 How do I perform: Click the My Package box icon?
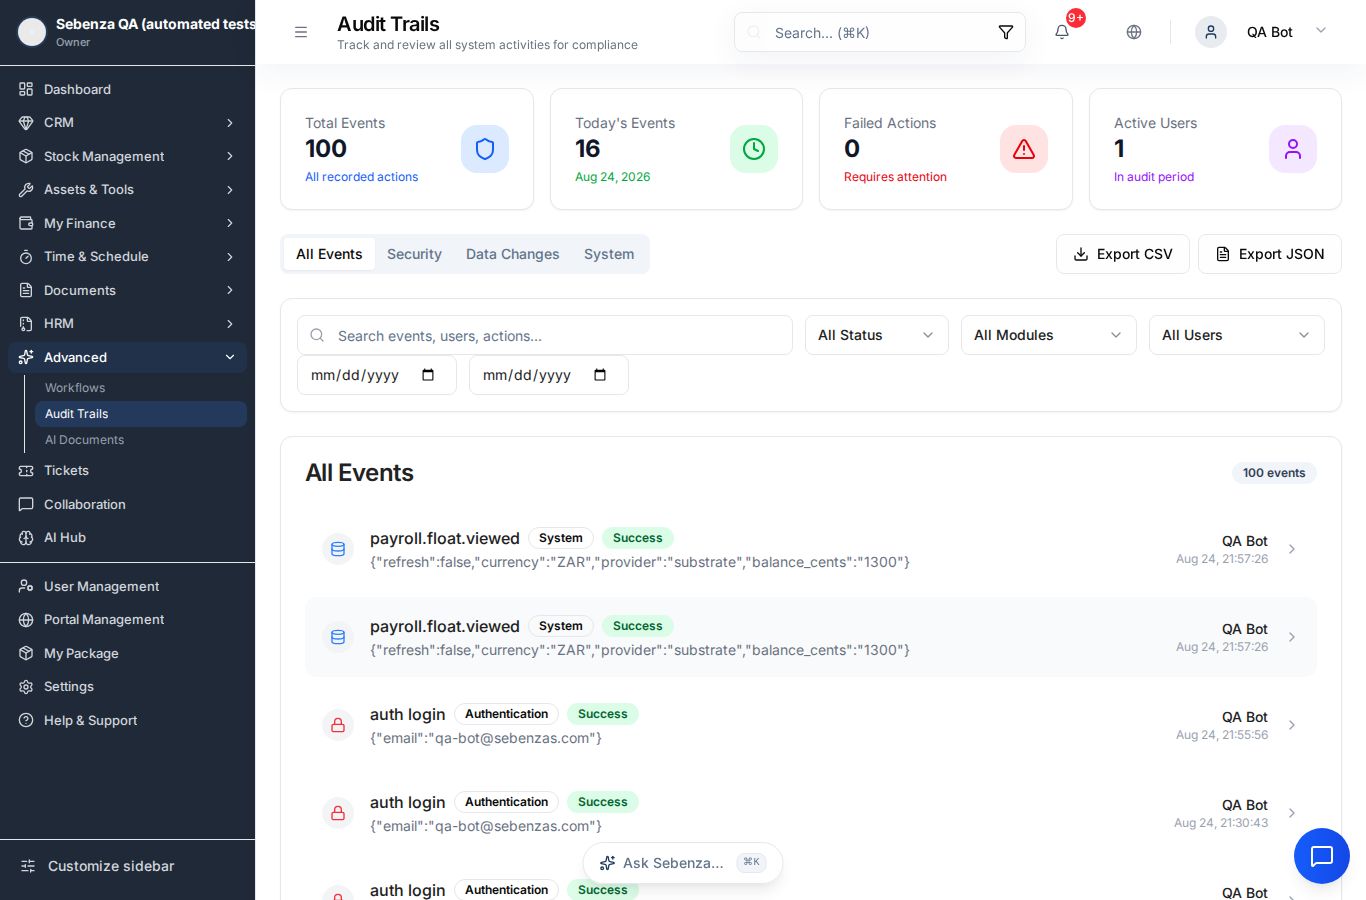26,653
